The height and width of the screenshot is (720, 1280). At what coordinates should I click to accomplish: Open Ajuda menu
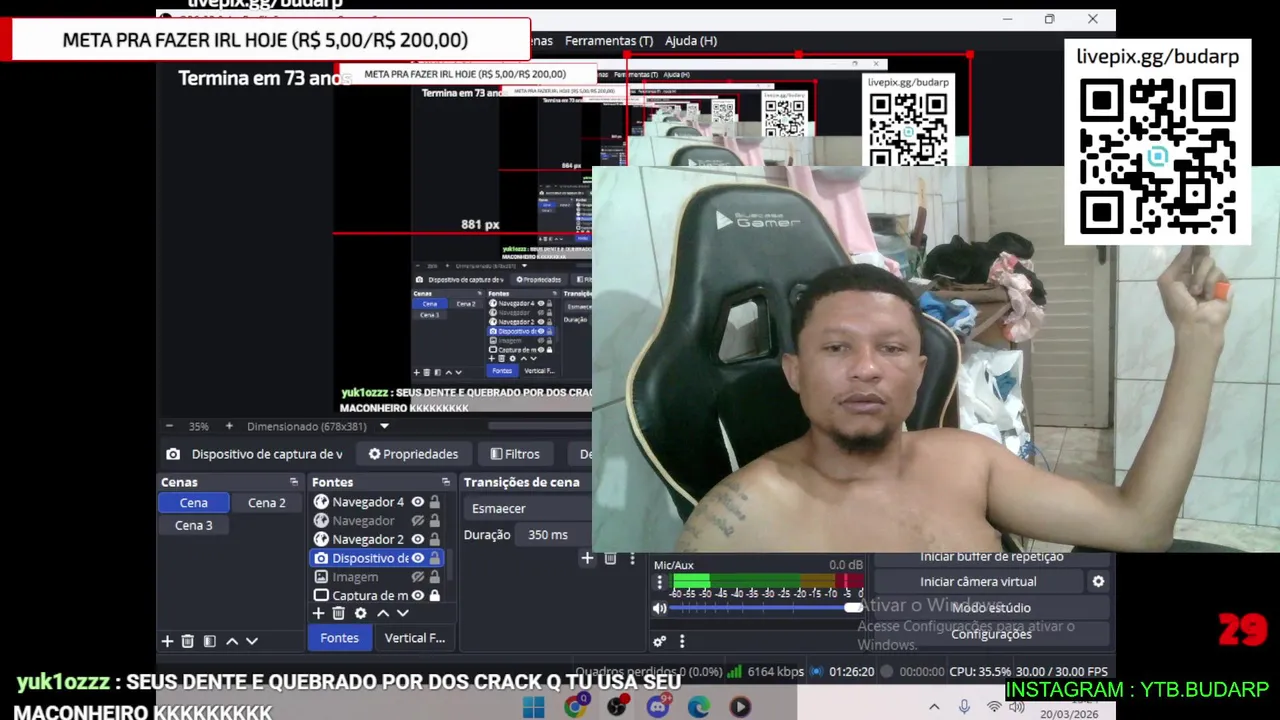[691, 41]
